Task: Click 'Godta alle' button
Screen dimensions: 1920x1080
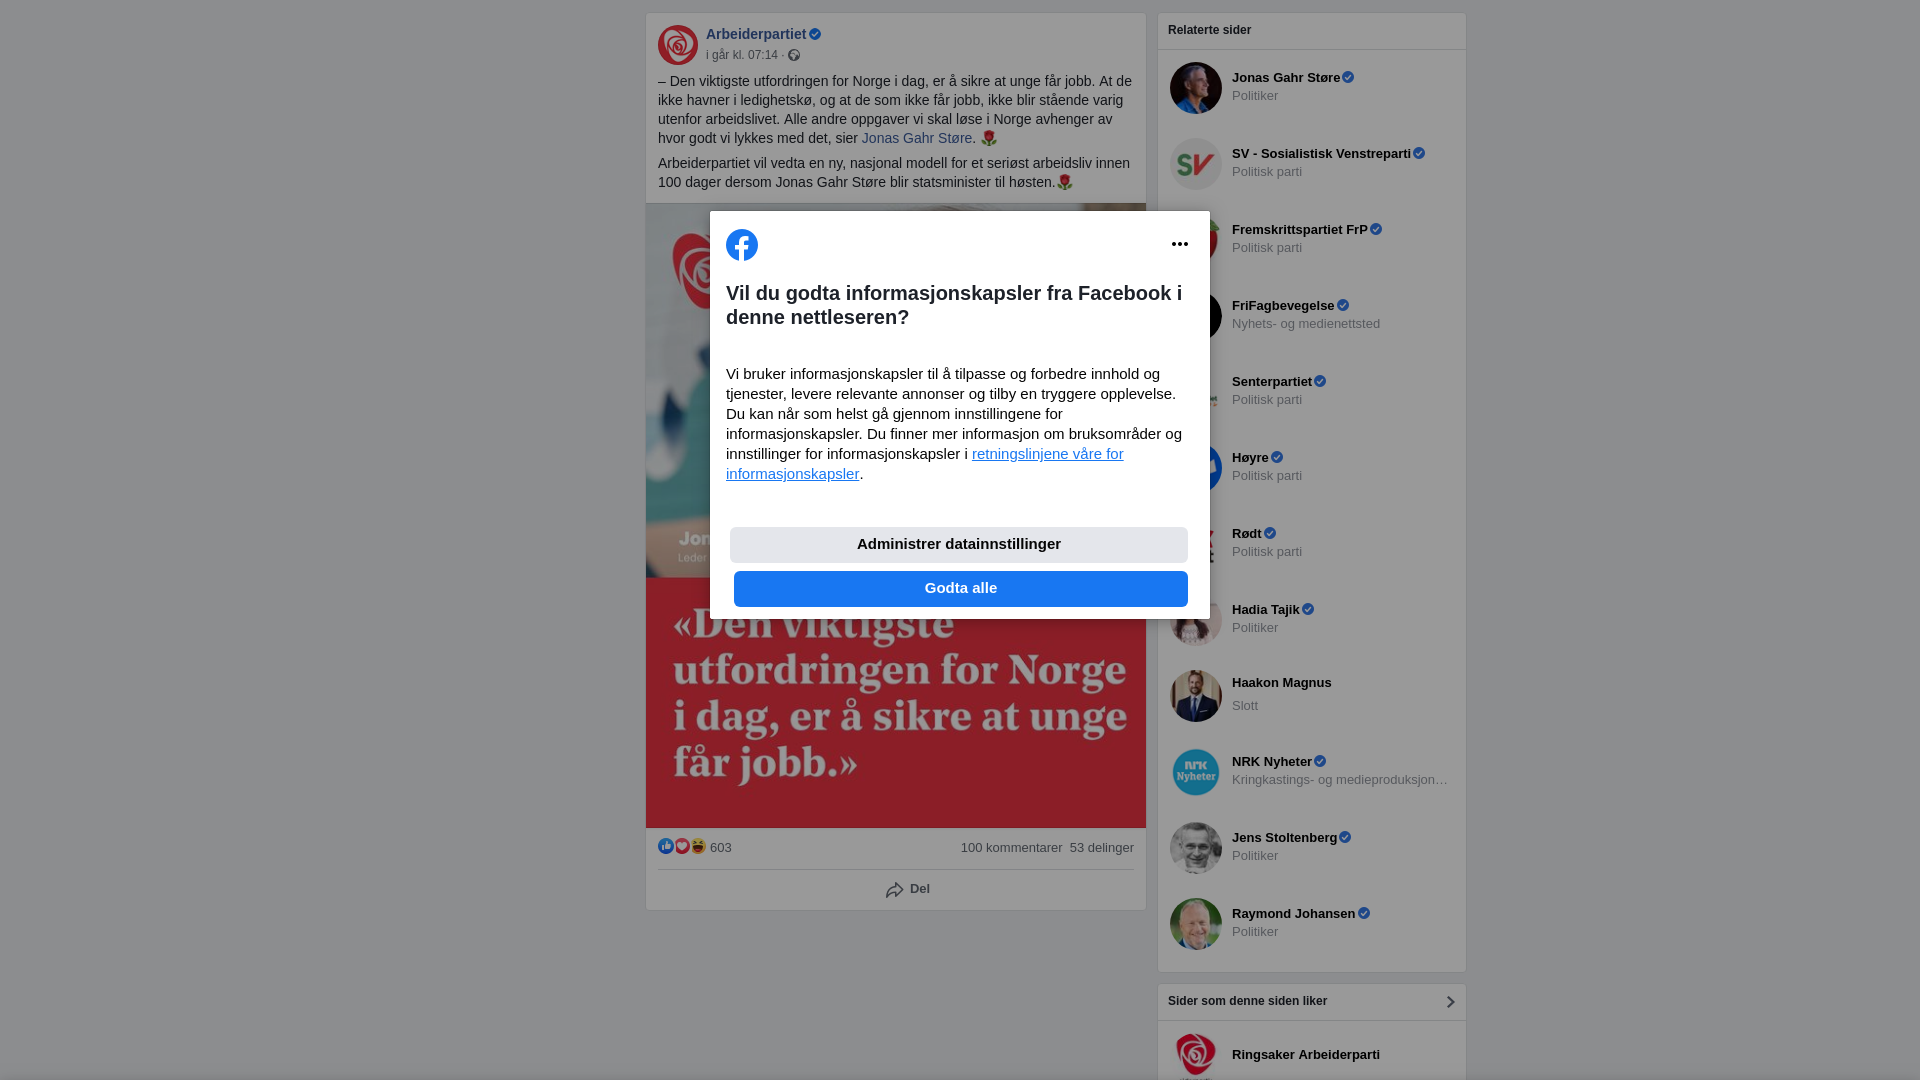Action: [x=961, y=589]
